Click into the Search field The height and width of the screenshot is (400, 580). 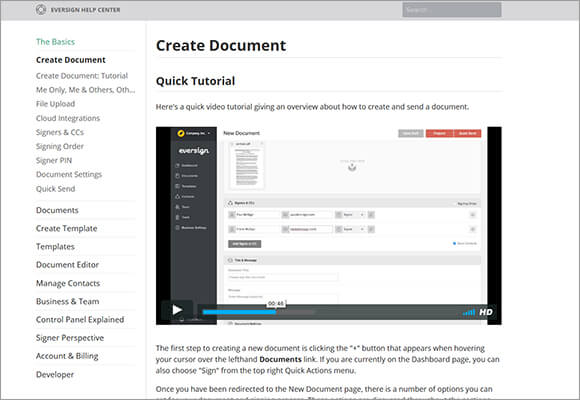(x=452, y=10)
